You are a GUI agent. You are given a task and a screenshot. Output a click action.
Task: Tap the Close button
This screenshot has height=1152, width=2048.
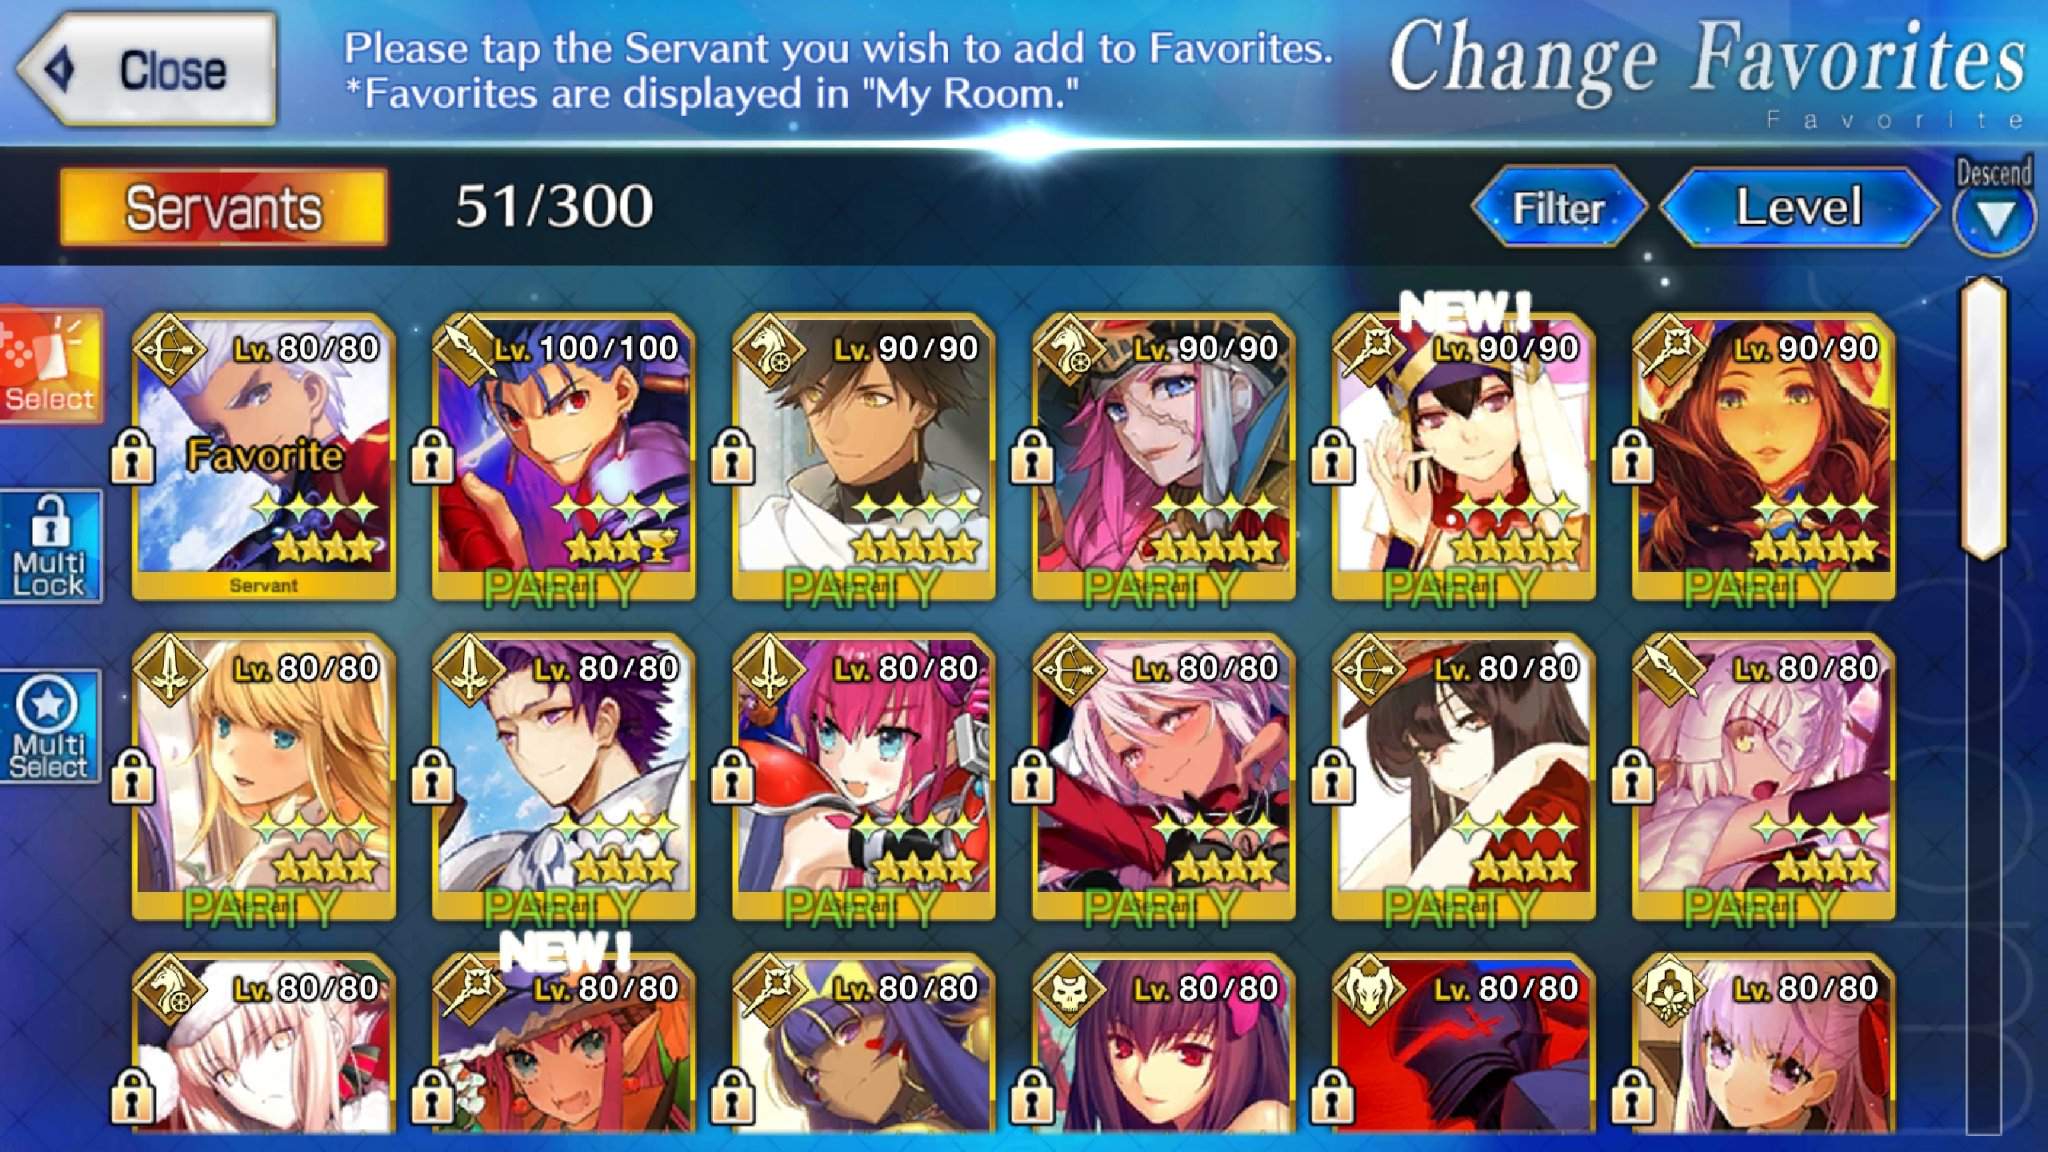coord(146,70)
